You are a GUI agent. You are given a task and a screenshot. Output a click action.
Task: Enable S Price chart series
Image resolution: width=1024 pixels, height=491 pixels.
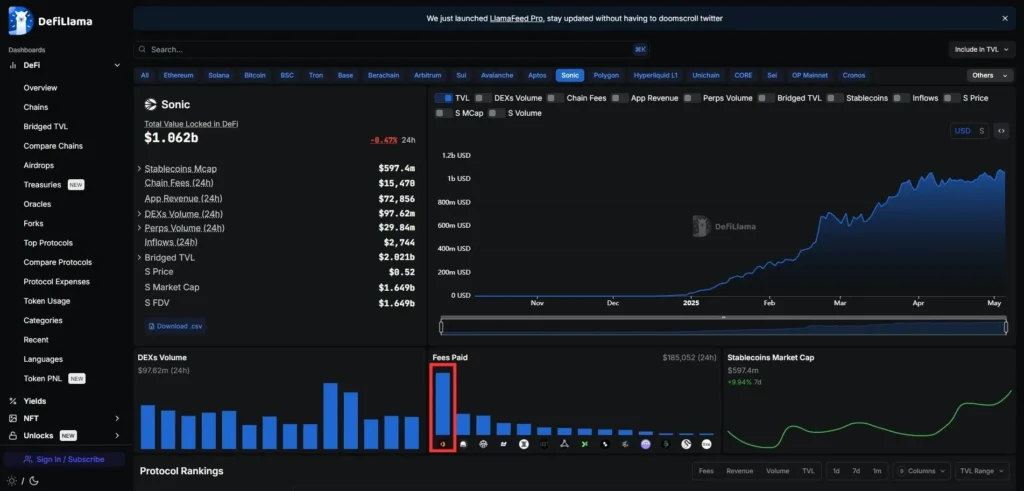952,98
